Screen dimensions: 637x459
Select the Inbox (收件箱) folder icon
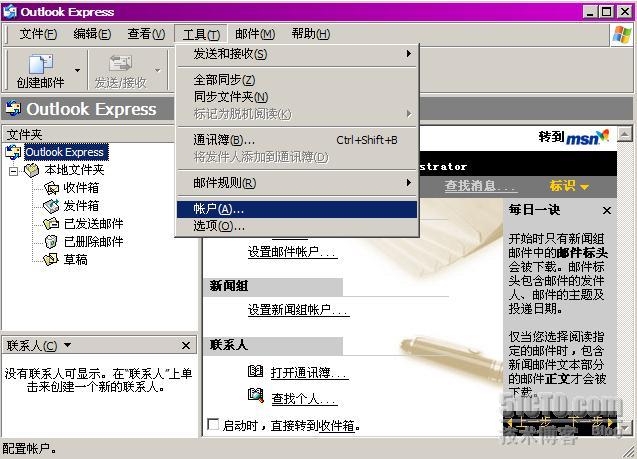tap(52, 188)
